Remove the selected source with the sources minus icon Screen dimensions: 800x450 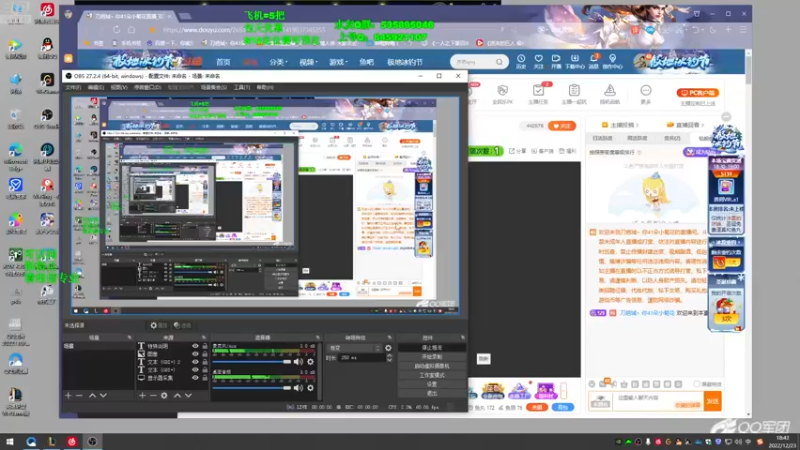pos(153,395)
